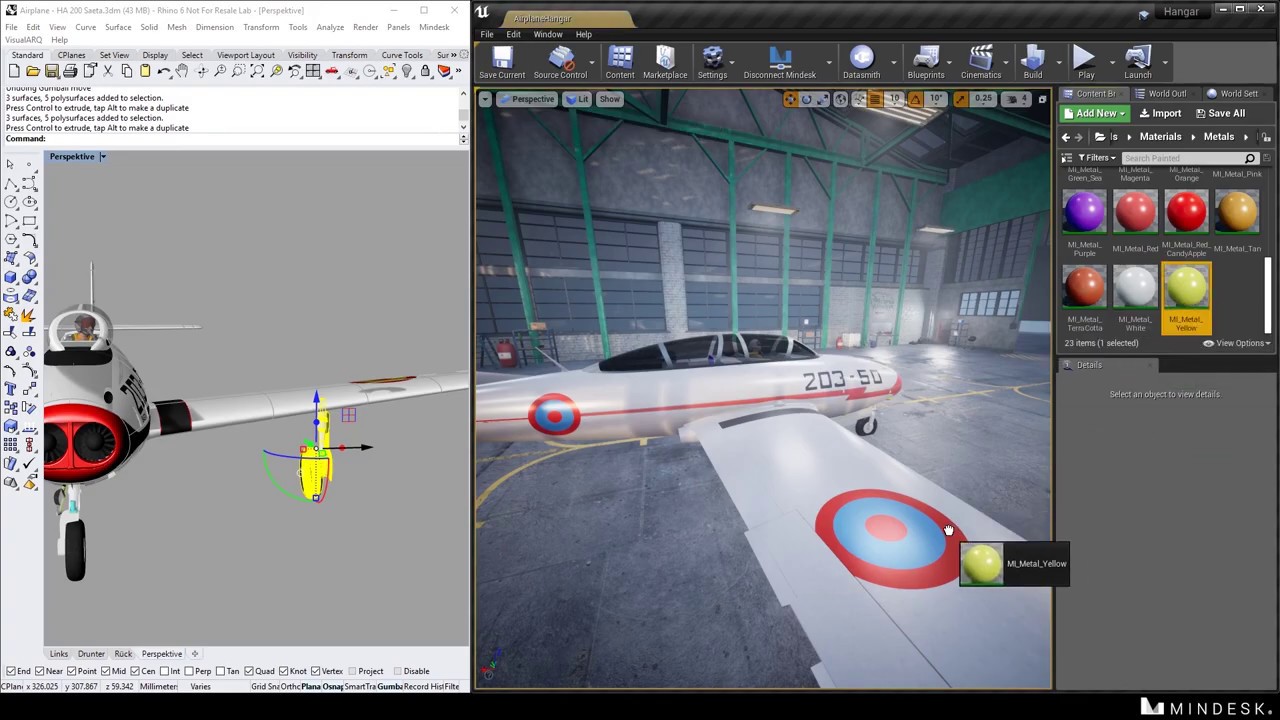Viewport: 1280px width, 720px height.
Task: Click Rhino four-viewport layout icon
Action: (x=313, y=71)
